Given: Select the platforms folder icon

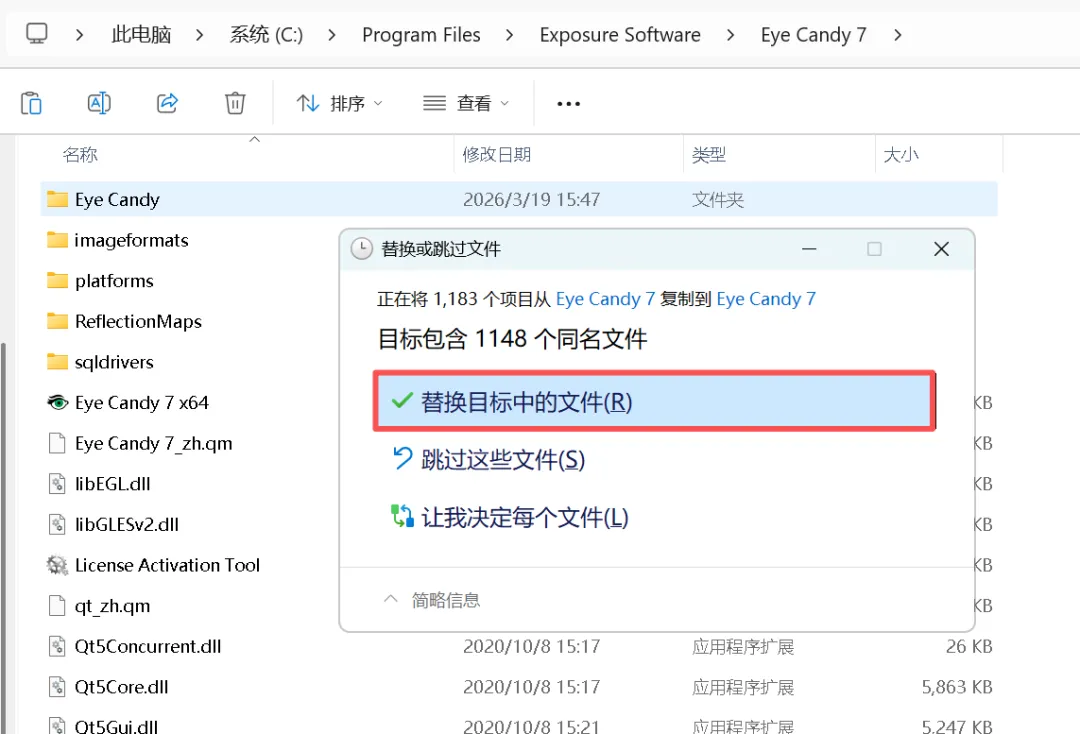Looking at the screenshot, I should point(57,280).
